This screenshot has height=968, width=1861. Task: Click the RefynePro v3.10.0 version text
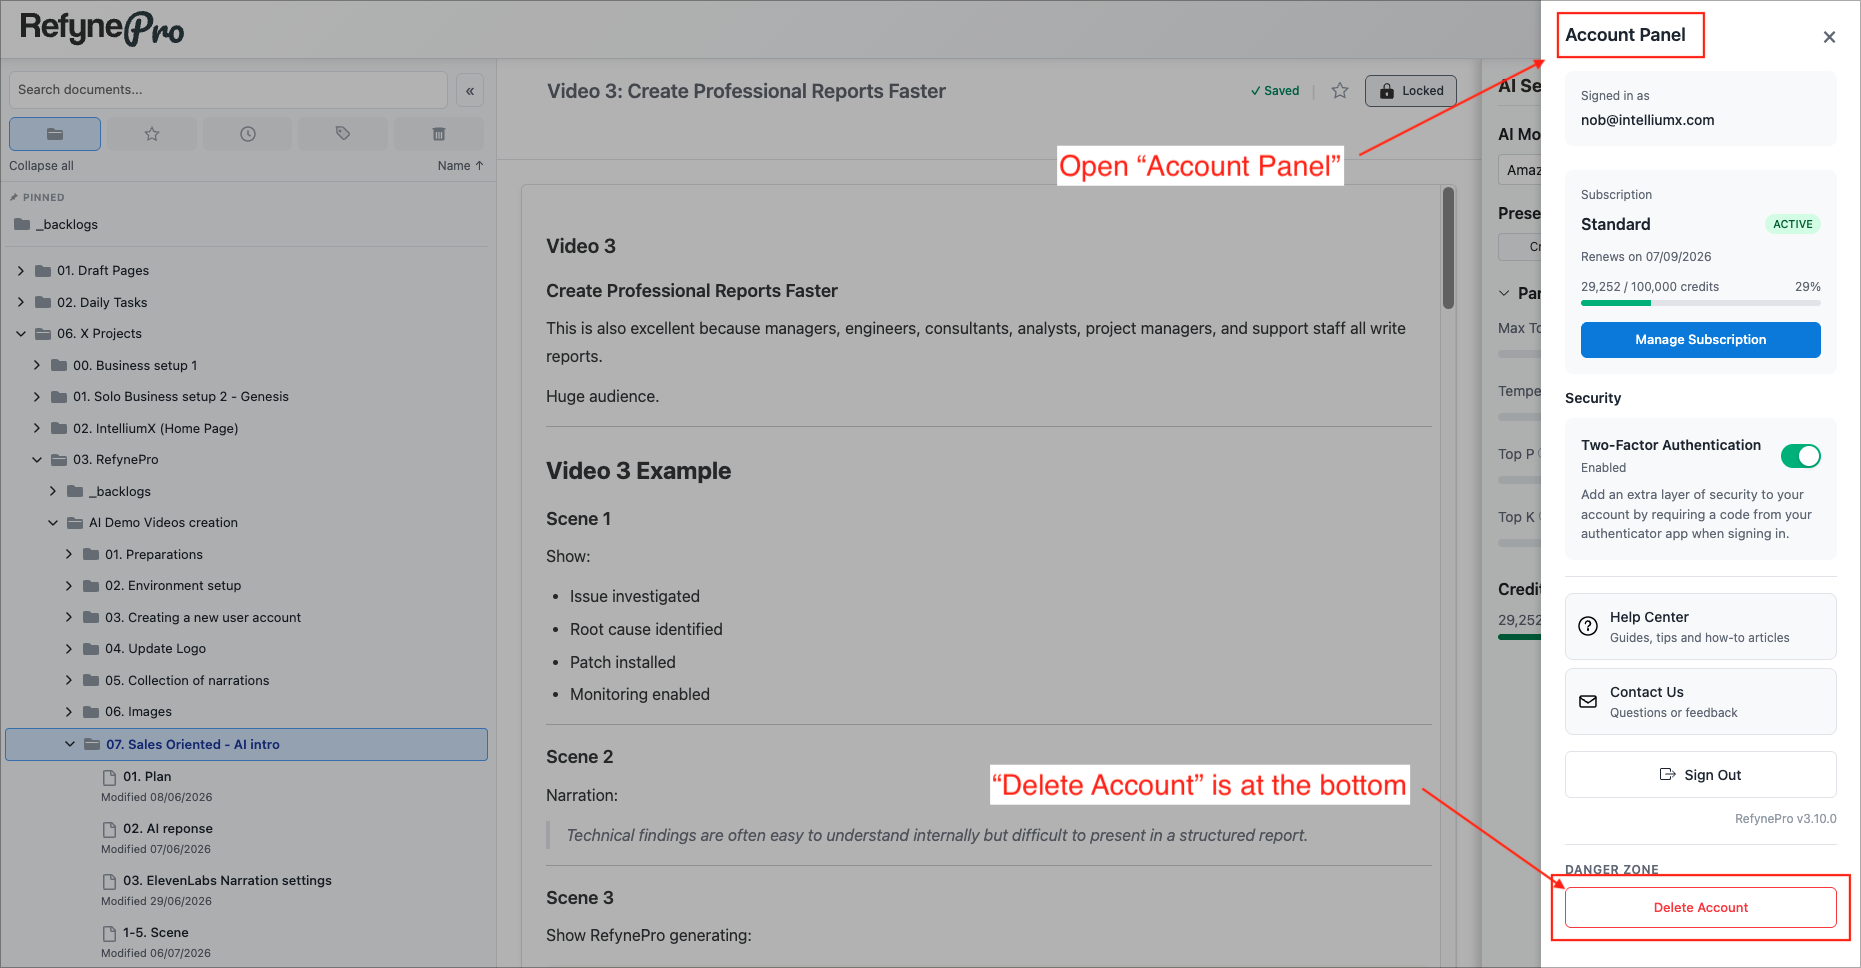(x=1785, y=819)
